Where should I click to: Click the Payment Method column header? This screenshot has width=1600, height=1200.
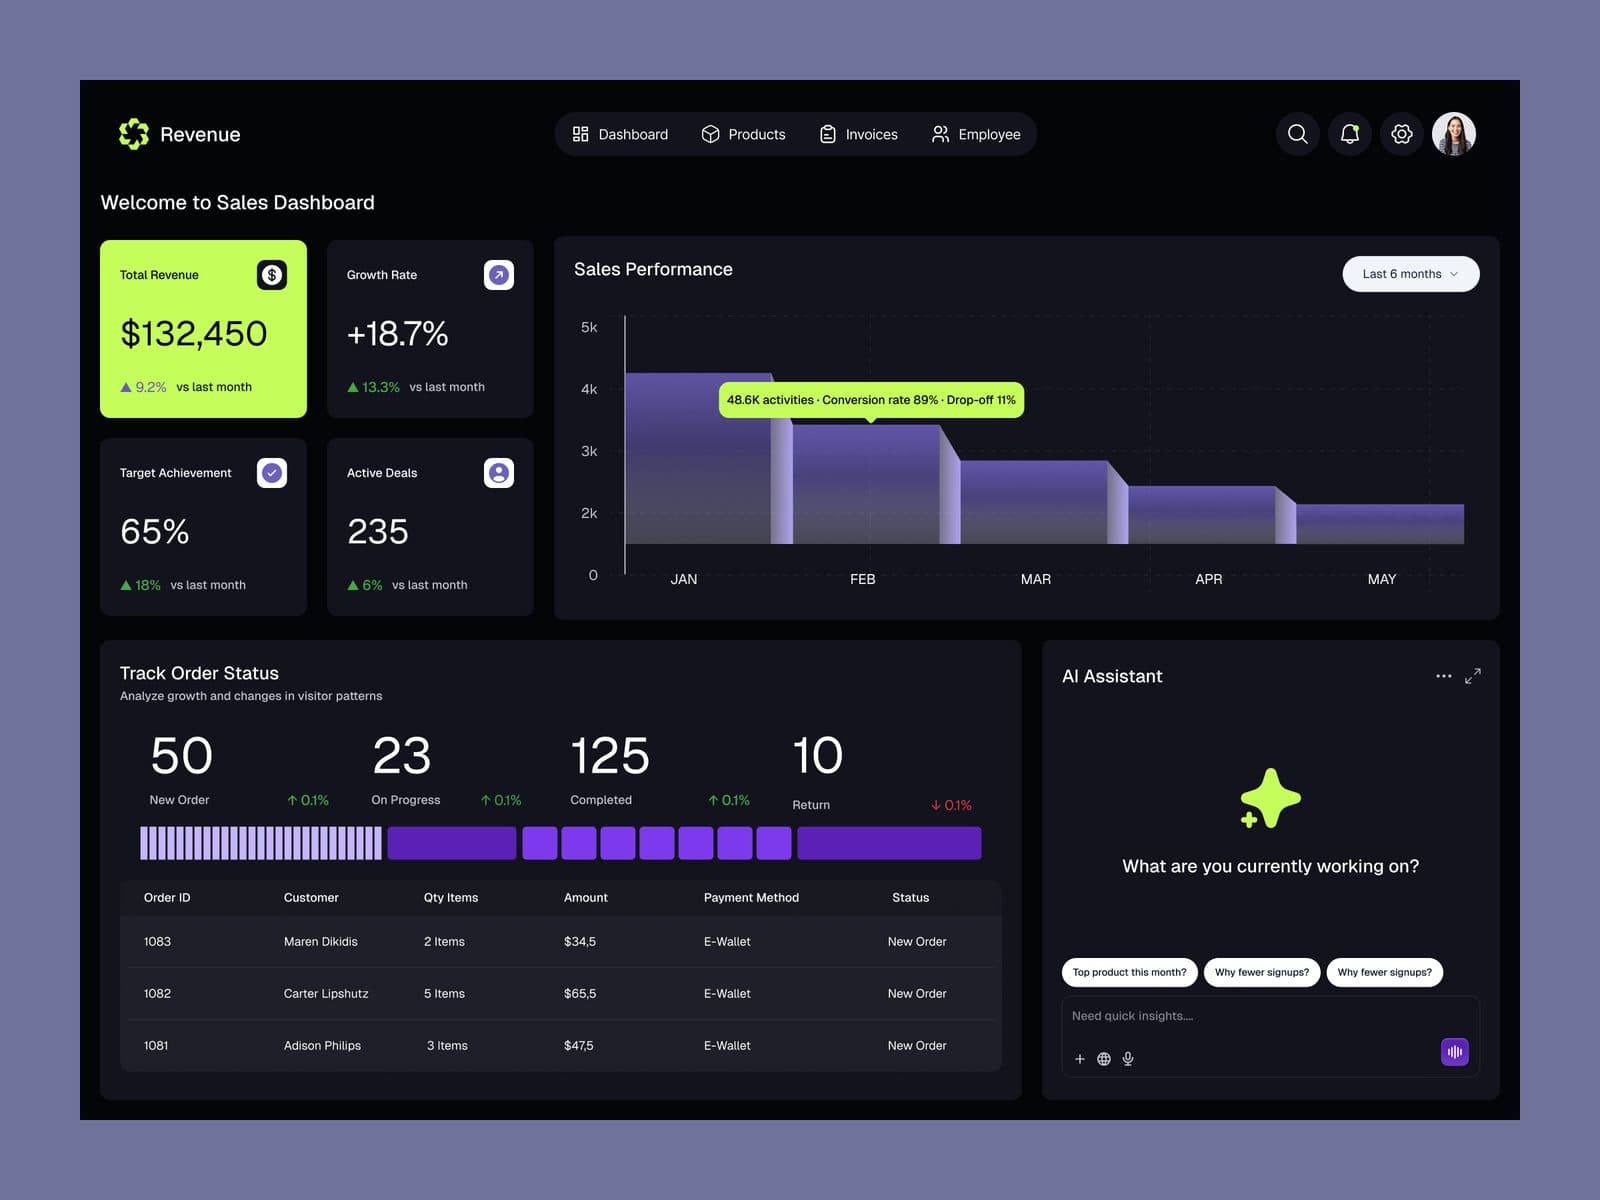751,898
